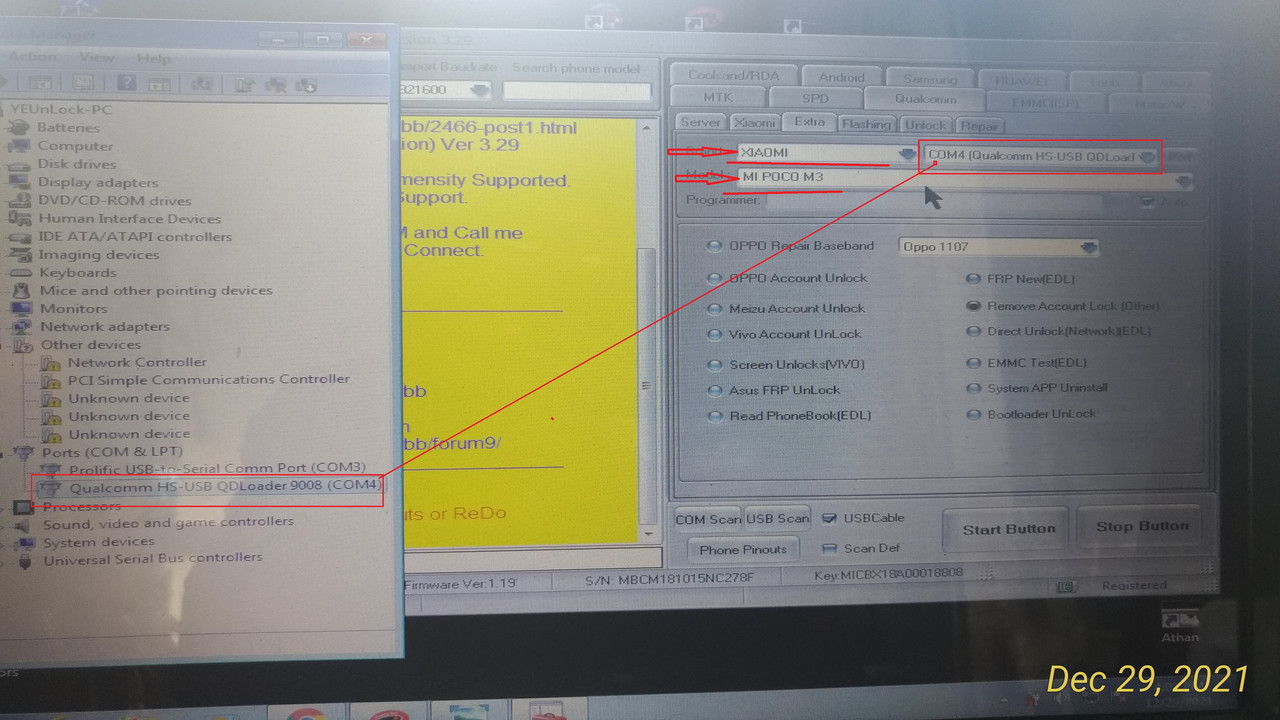Click the Network adapters icon
The image size is (1280, 720).
coord(20,326)
